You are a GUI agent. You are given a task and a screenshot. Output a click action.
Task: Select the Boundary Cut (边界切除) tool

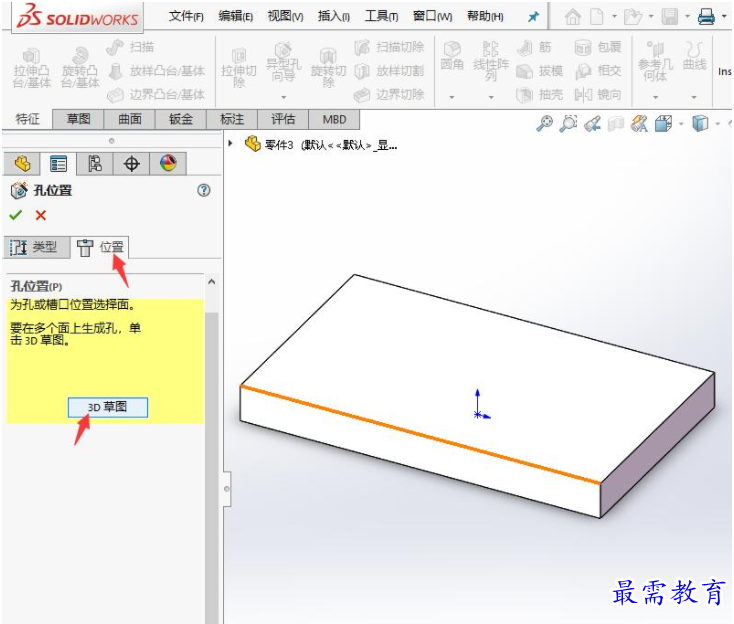[389, 95]
